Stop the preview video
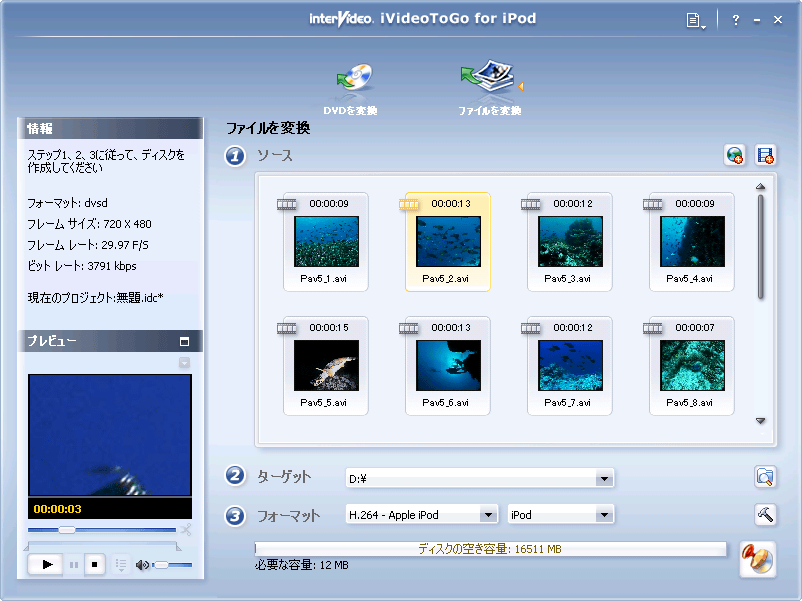This screenshot has height=601, width=802. pos(95,565)
